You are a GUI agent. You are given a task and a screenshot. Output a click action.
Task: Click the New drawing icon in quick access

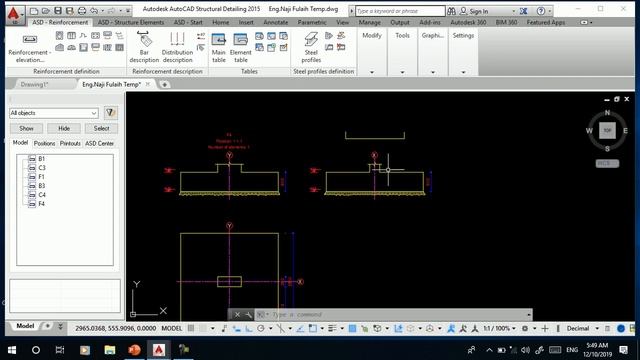point(34,11)
